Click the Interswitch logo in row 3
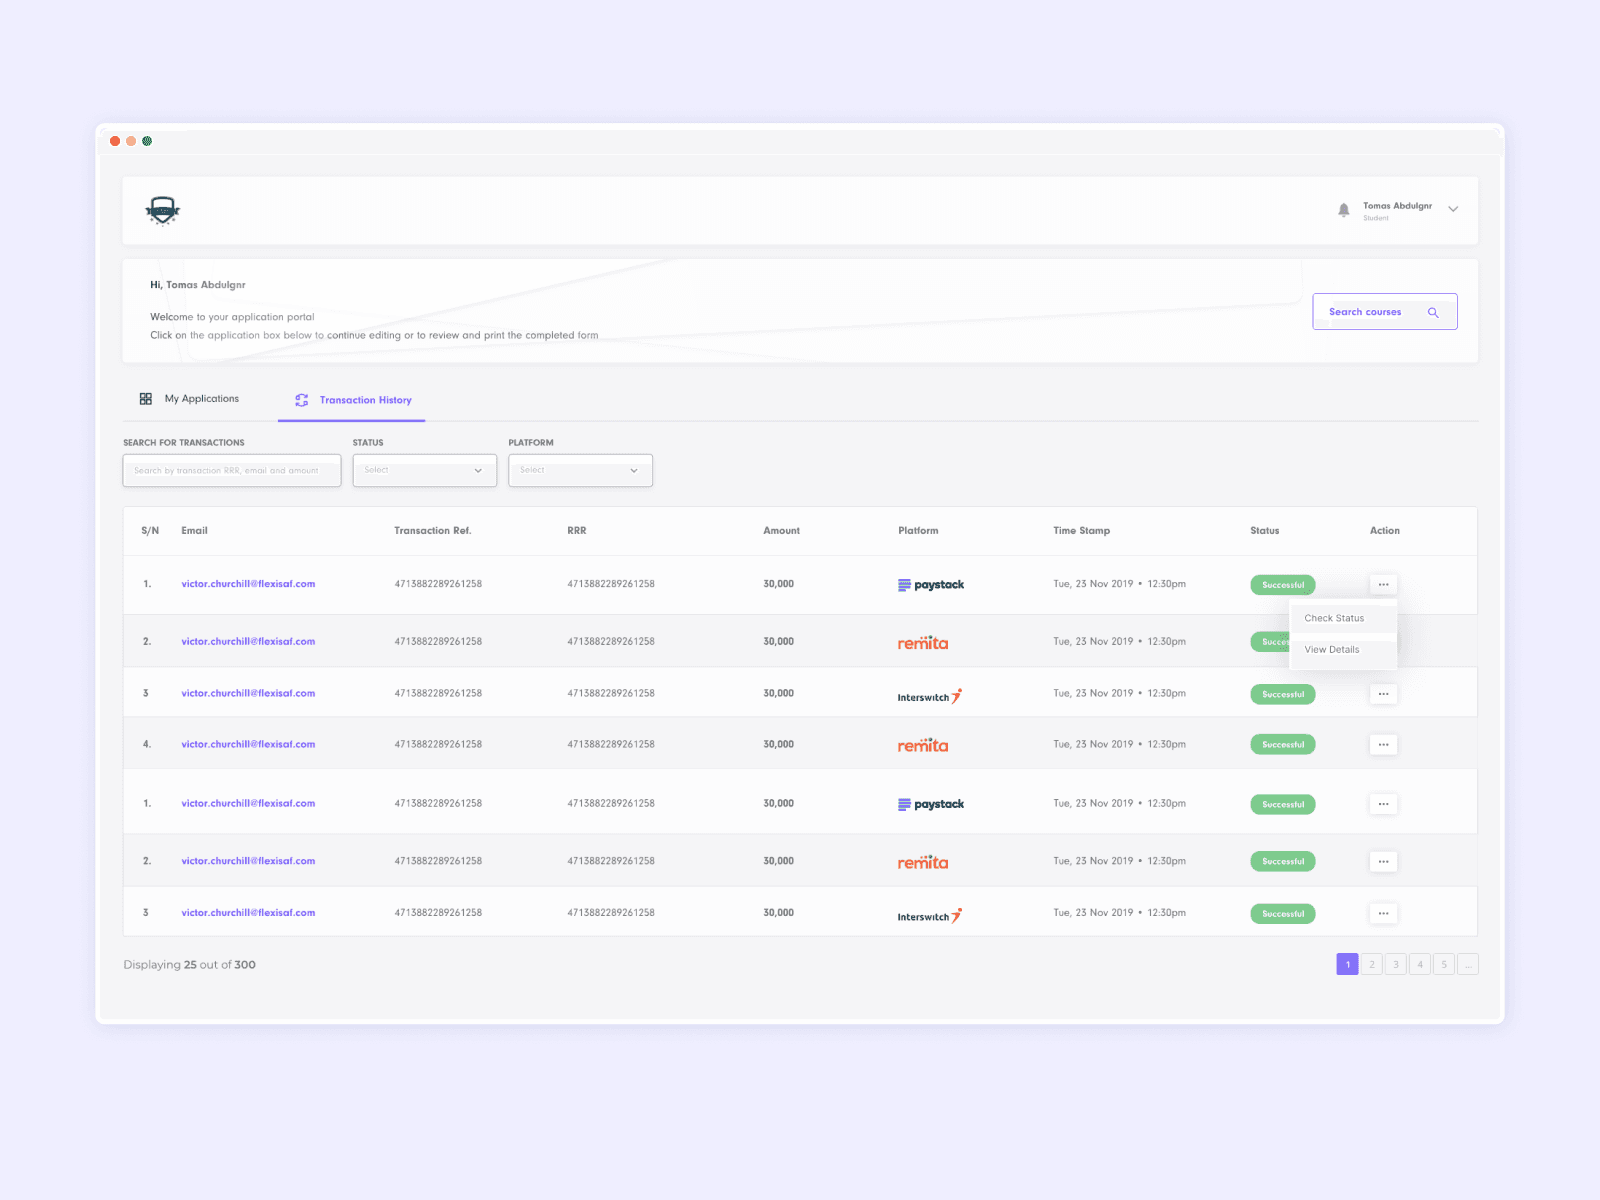This screenshot has height=1200, width=1600. [x=929, y=695]
